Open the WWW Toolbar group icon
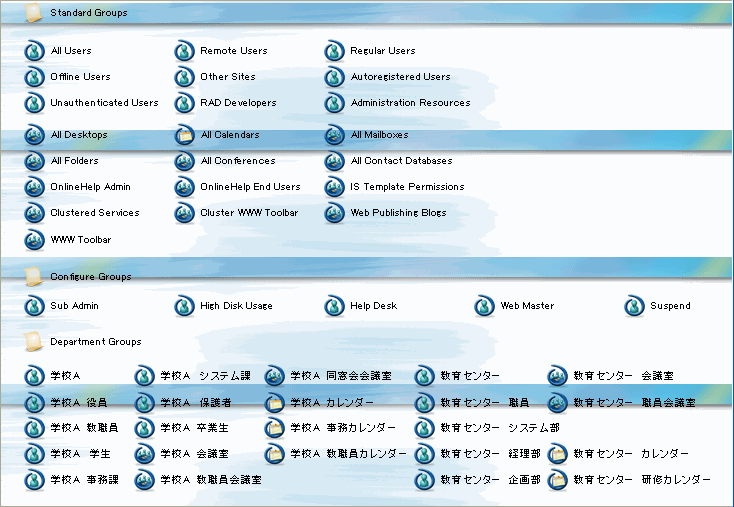Viewport: 734px width, 507px height. pos(34,240)
